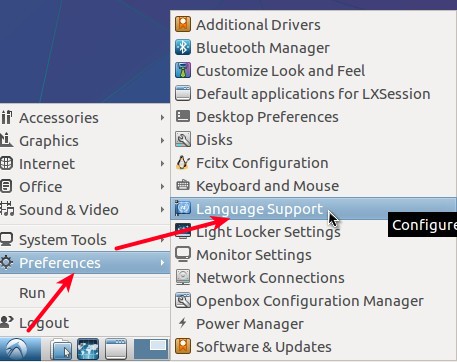Click the Default applications for LXSession icon
This screenshot has width=457, height=362.
(x=183, y=93)
